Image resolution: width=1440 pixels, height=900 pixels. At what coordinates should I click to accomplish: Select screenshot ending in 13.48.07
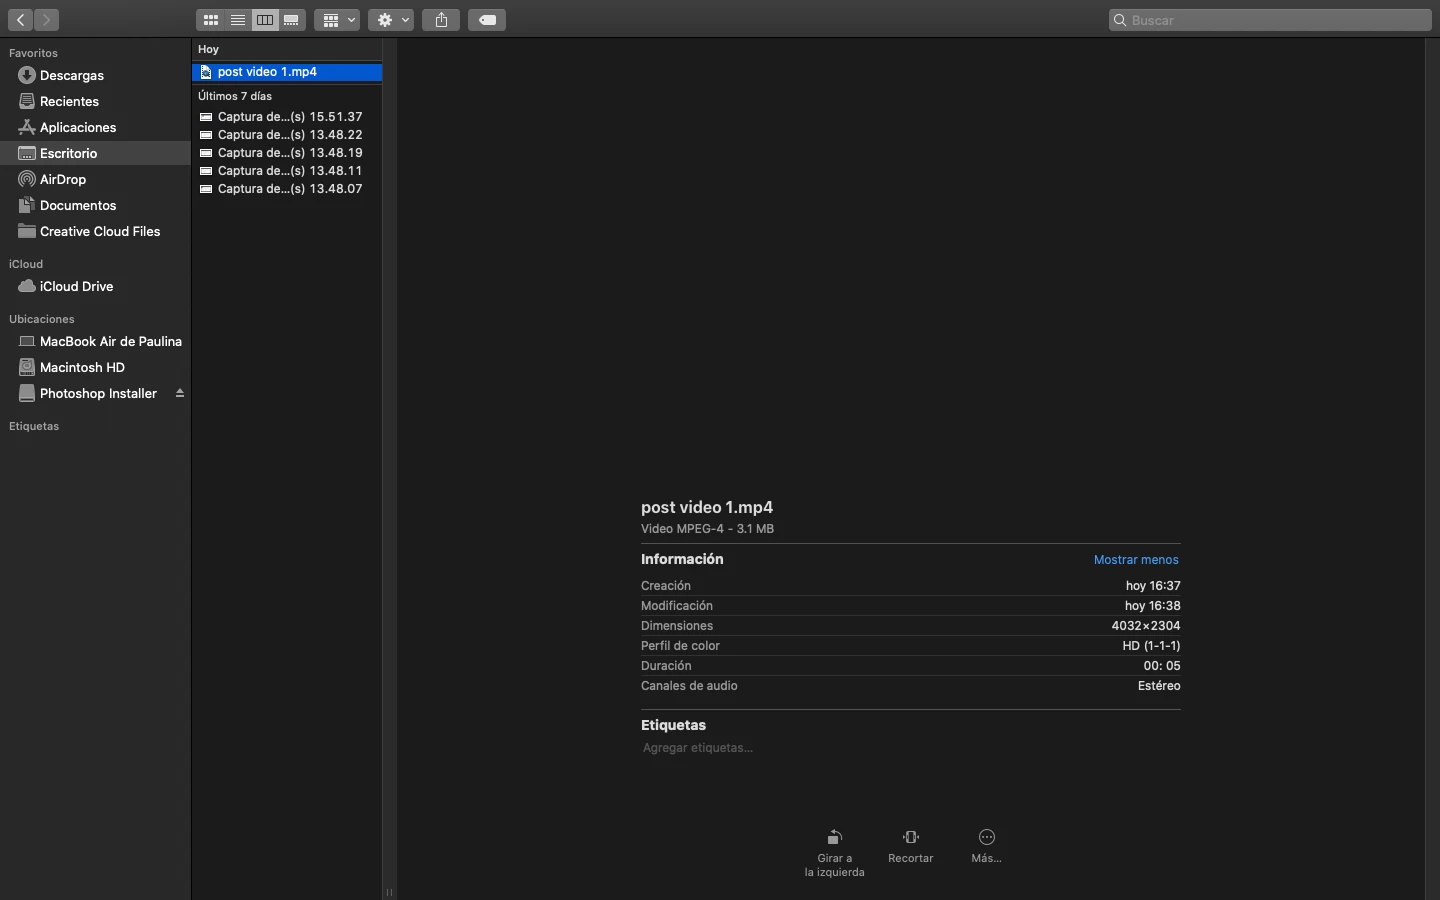pyautogui.click(x=287, y=189)
